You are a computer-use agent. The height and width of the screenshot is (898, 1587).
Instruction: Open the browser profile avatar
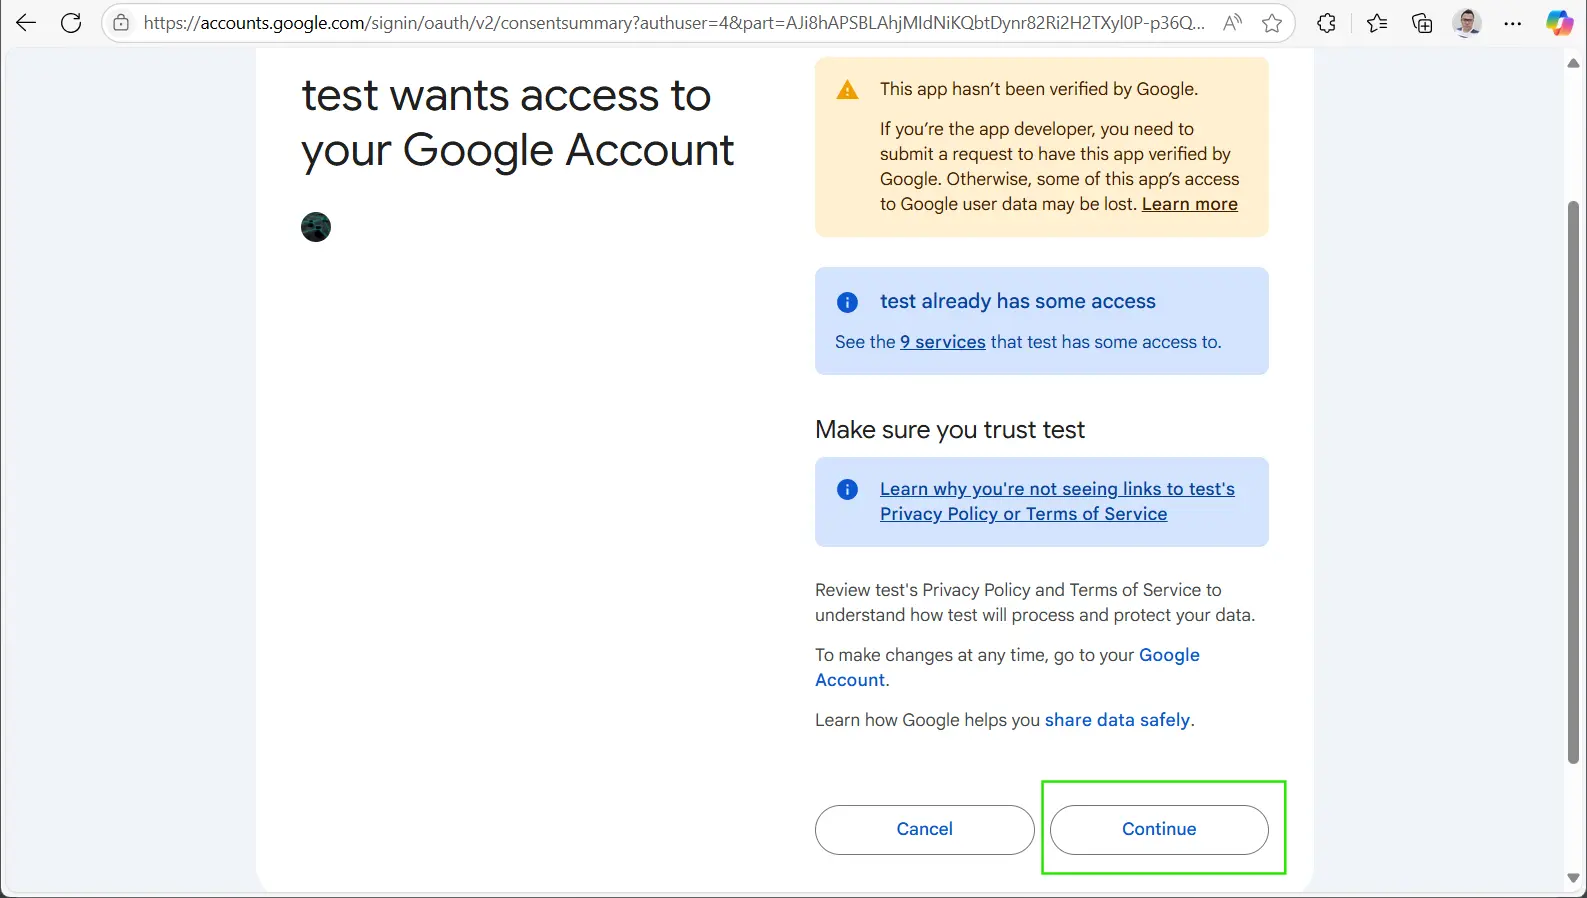(1467, 23)
